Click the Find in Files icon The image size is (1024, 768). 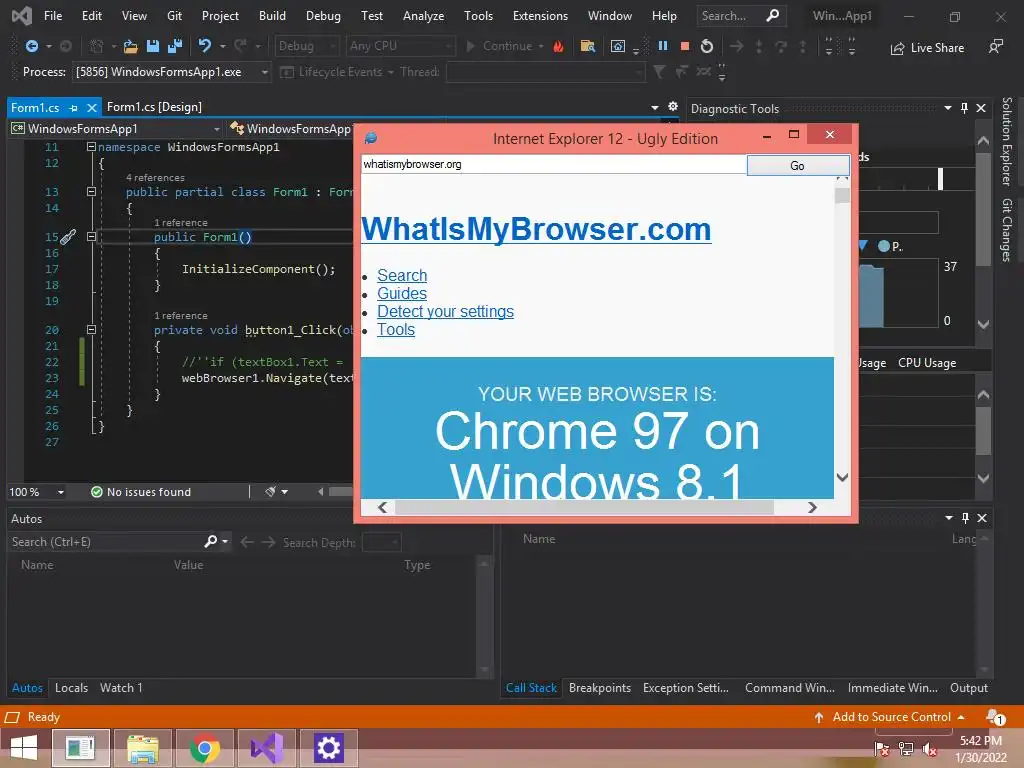tap(588, 46)
